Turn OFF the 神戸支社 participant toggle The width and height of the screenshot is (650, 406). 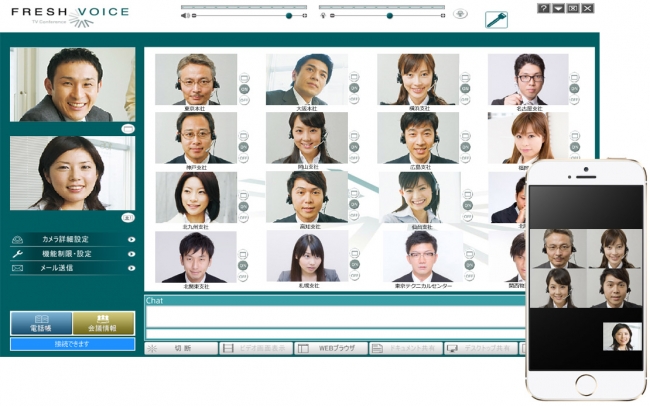(244, 158)
